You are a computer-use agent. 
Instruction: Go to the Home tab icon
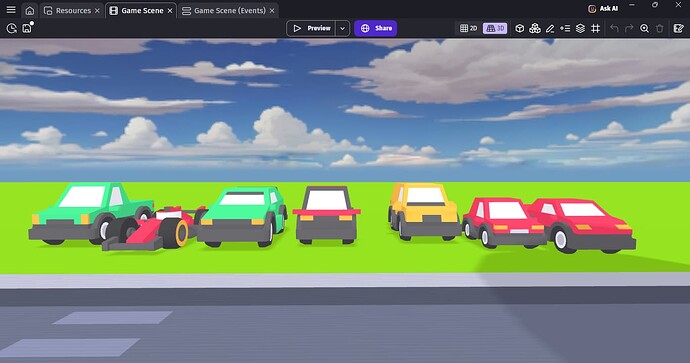(29, 11)
